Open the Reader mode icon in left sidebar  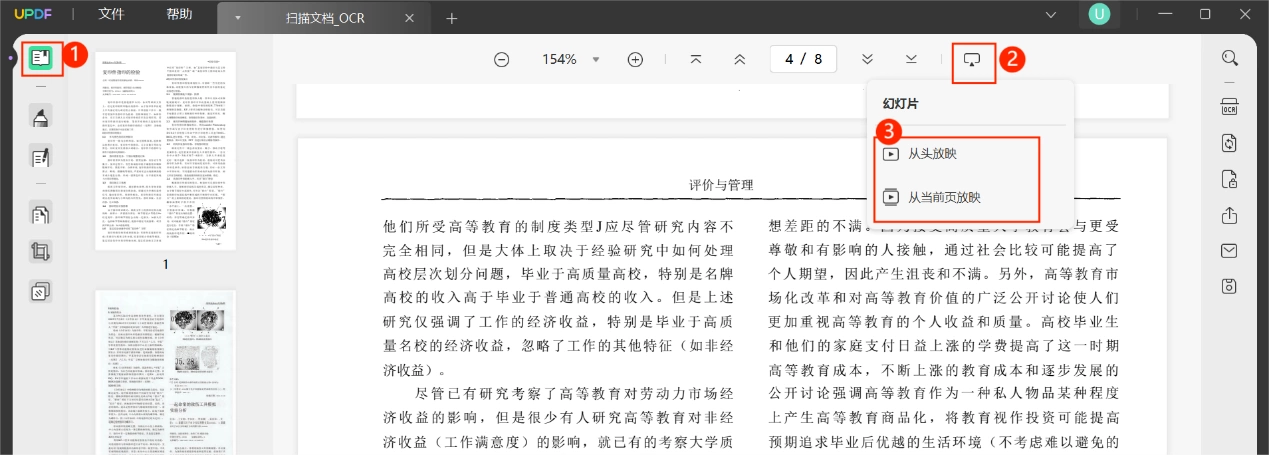click(x=41, y=58)
